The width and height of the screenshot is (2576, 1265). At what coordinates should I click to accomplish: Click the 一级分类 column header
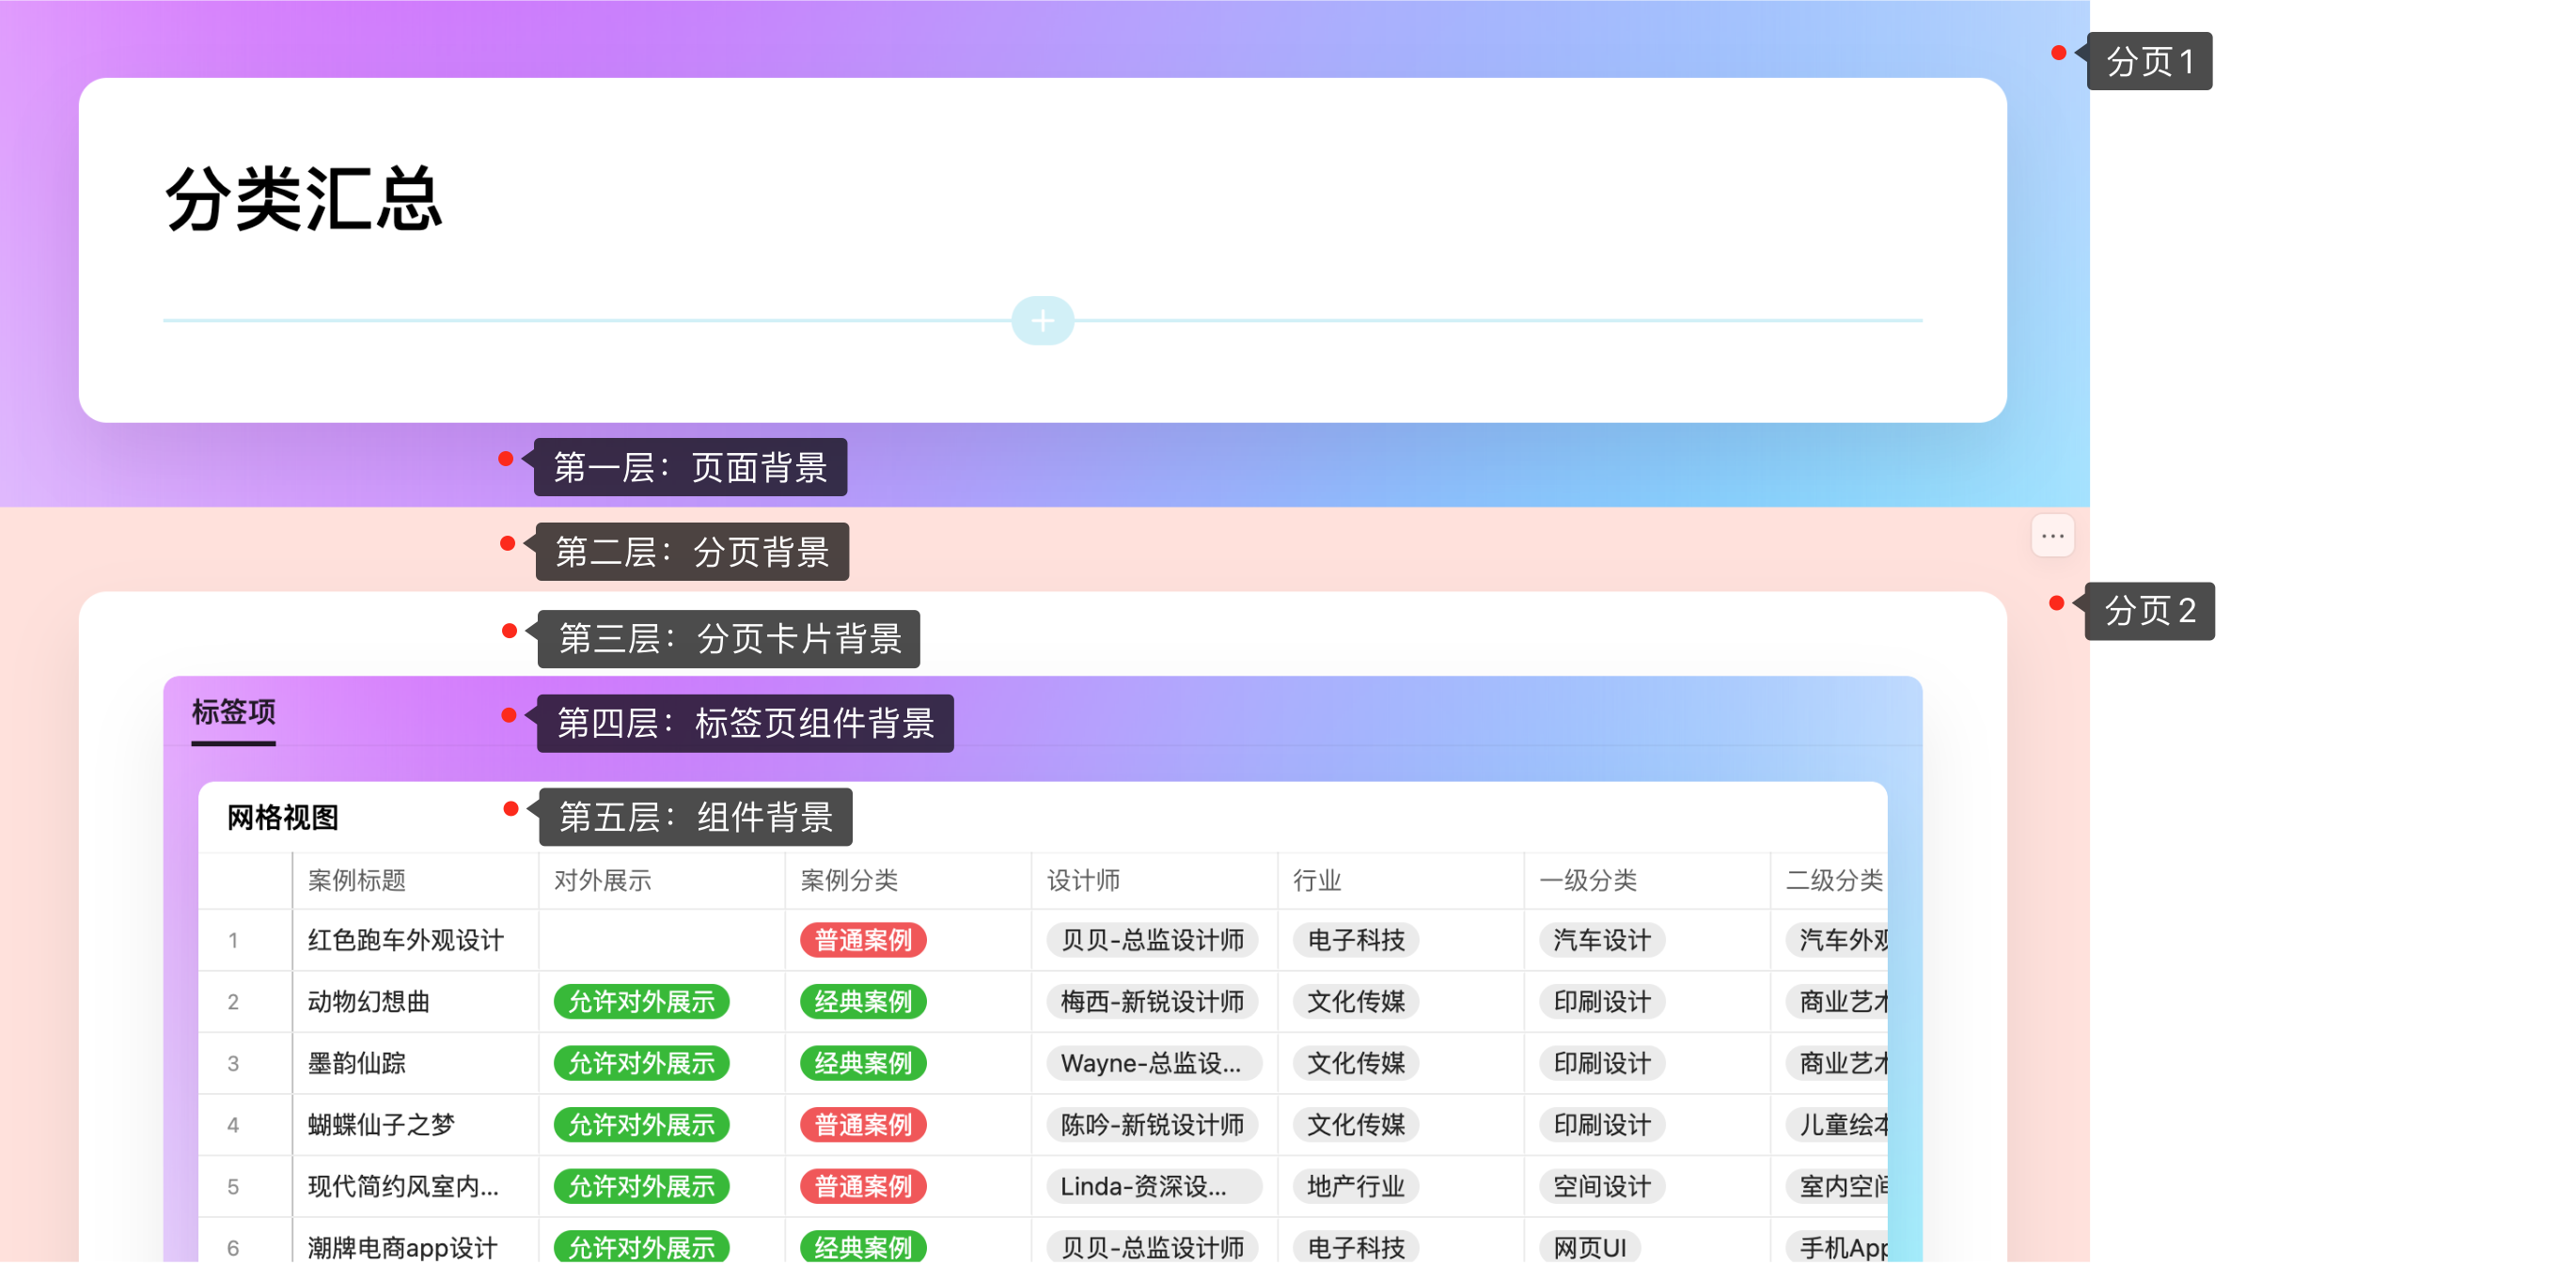tap(1587, 880)
